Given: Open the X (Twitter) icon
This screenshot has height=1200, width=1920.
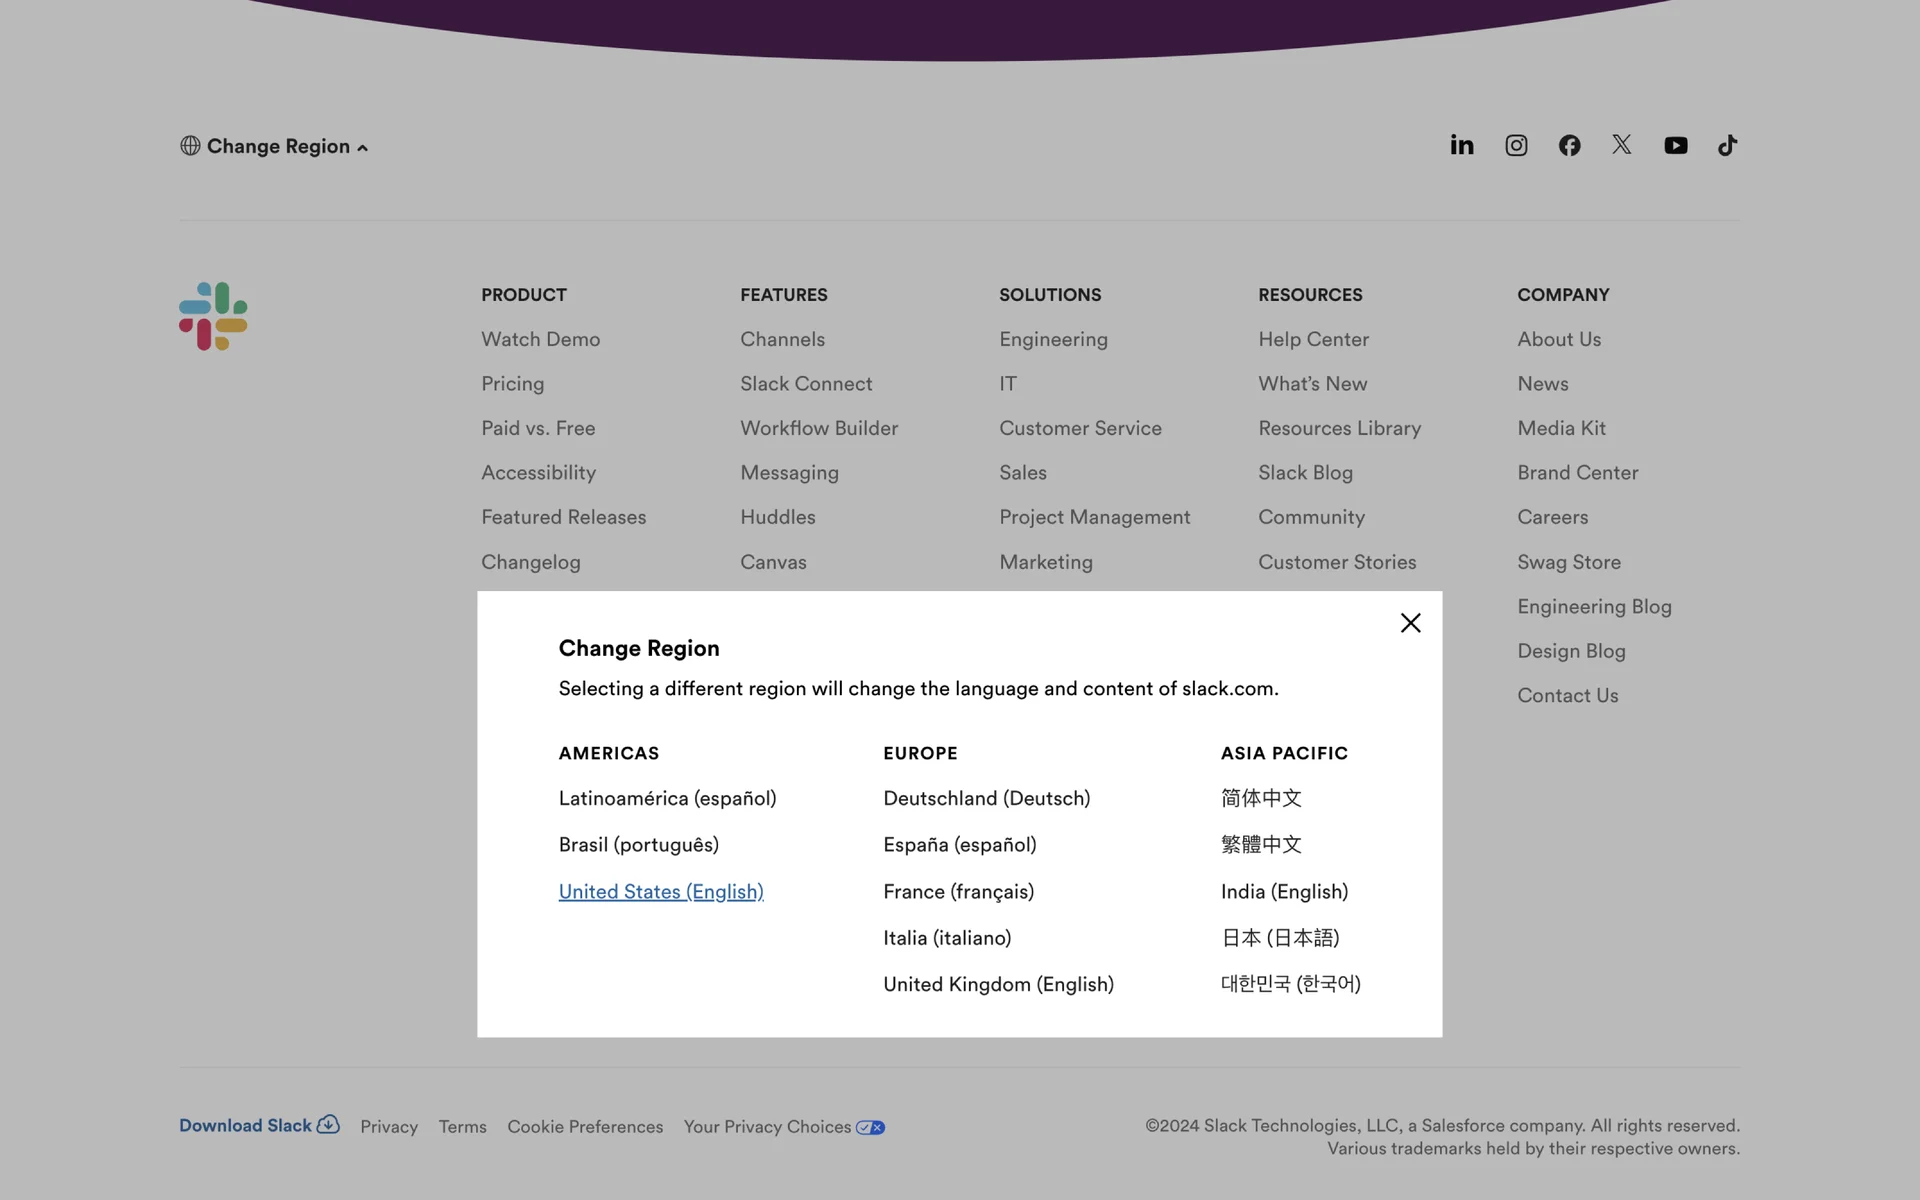Looking at the screenshot, I should point(1621,145).
